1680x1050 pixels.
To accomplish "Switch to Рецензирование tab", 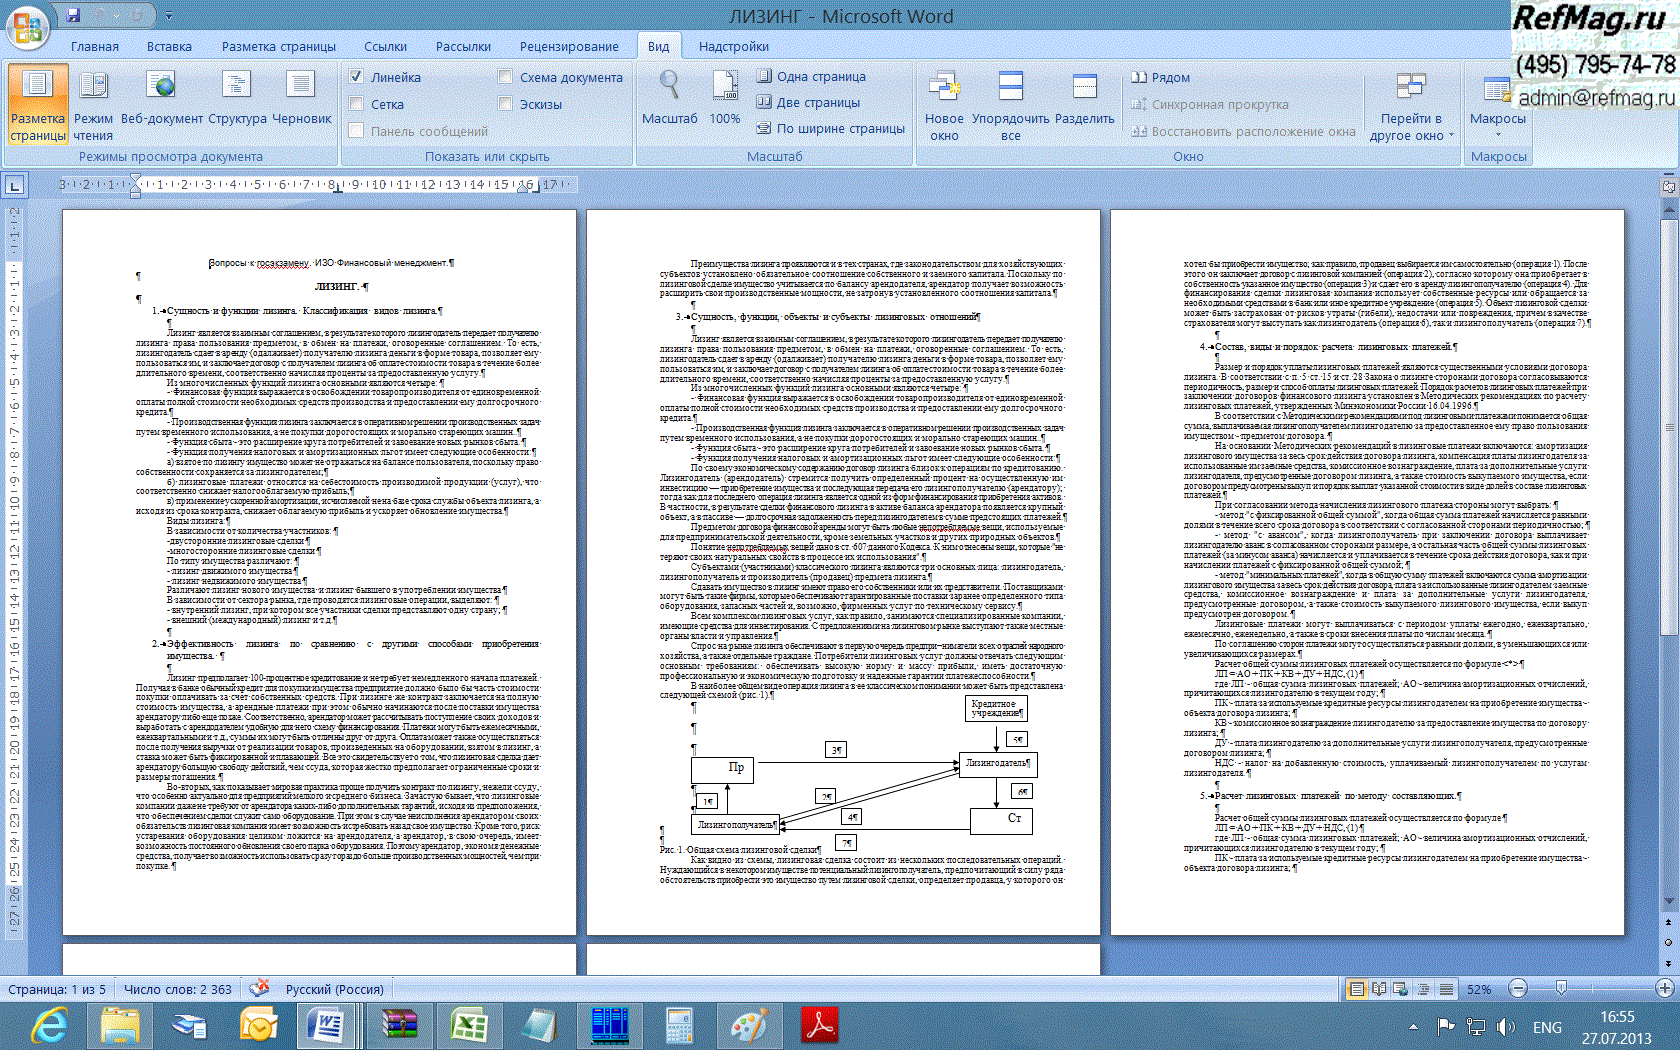I will [568, 46].
